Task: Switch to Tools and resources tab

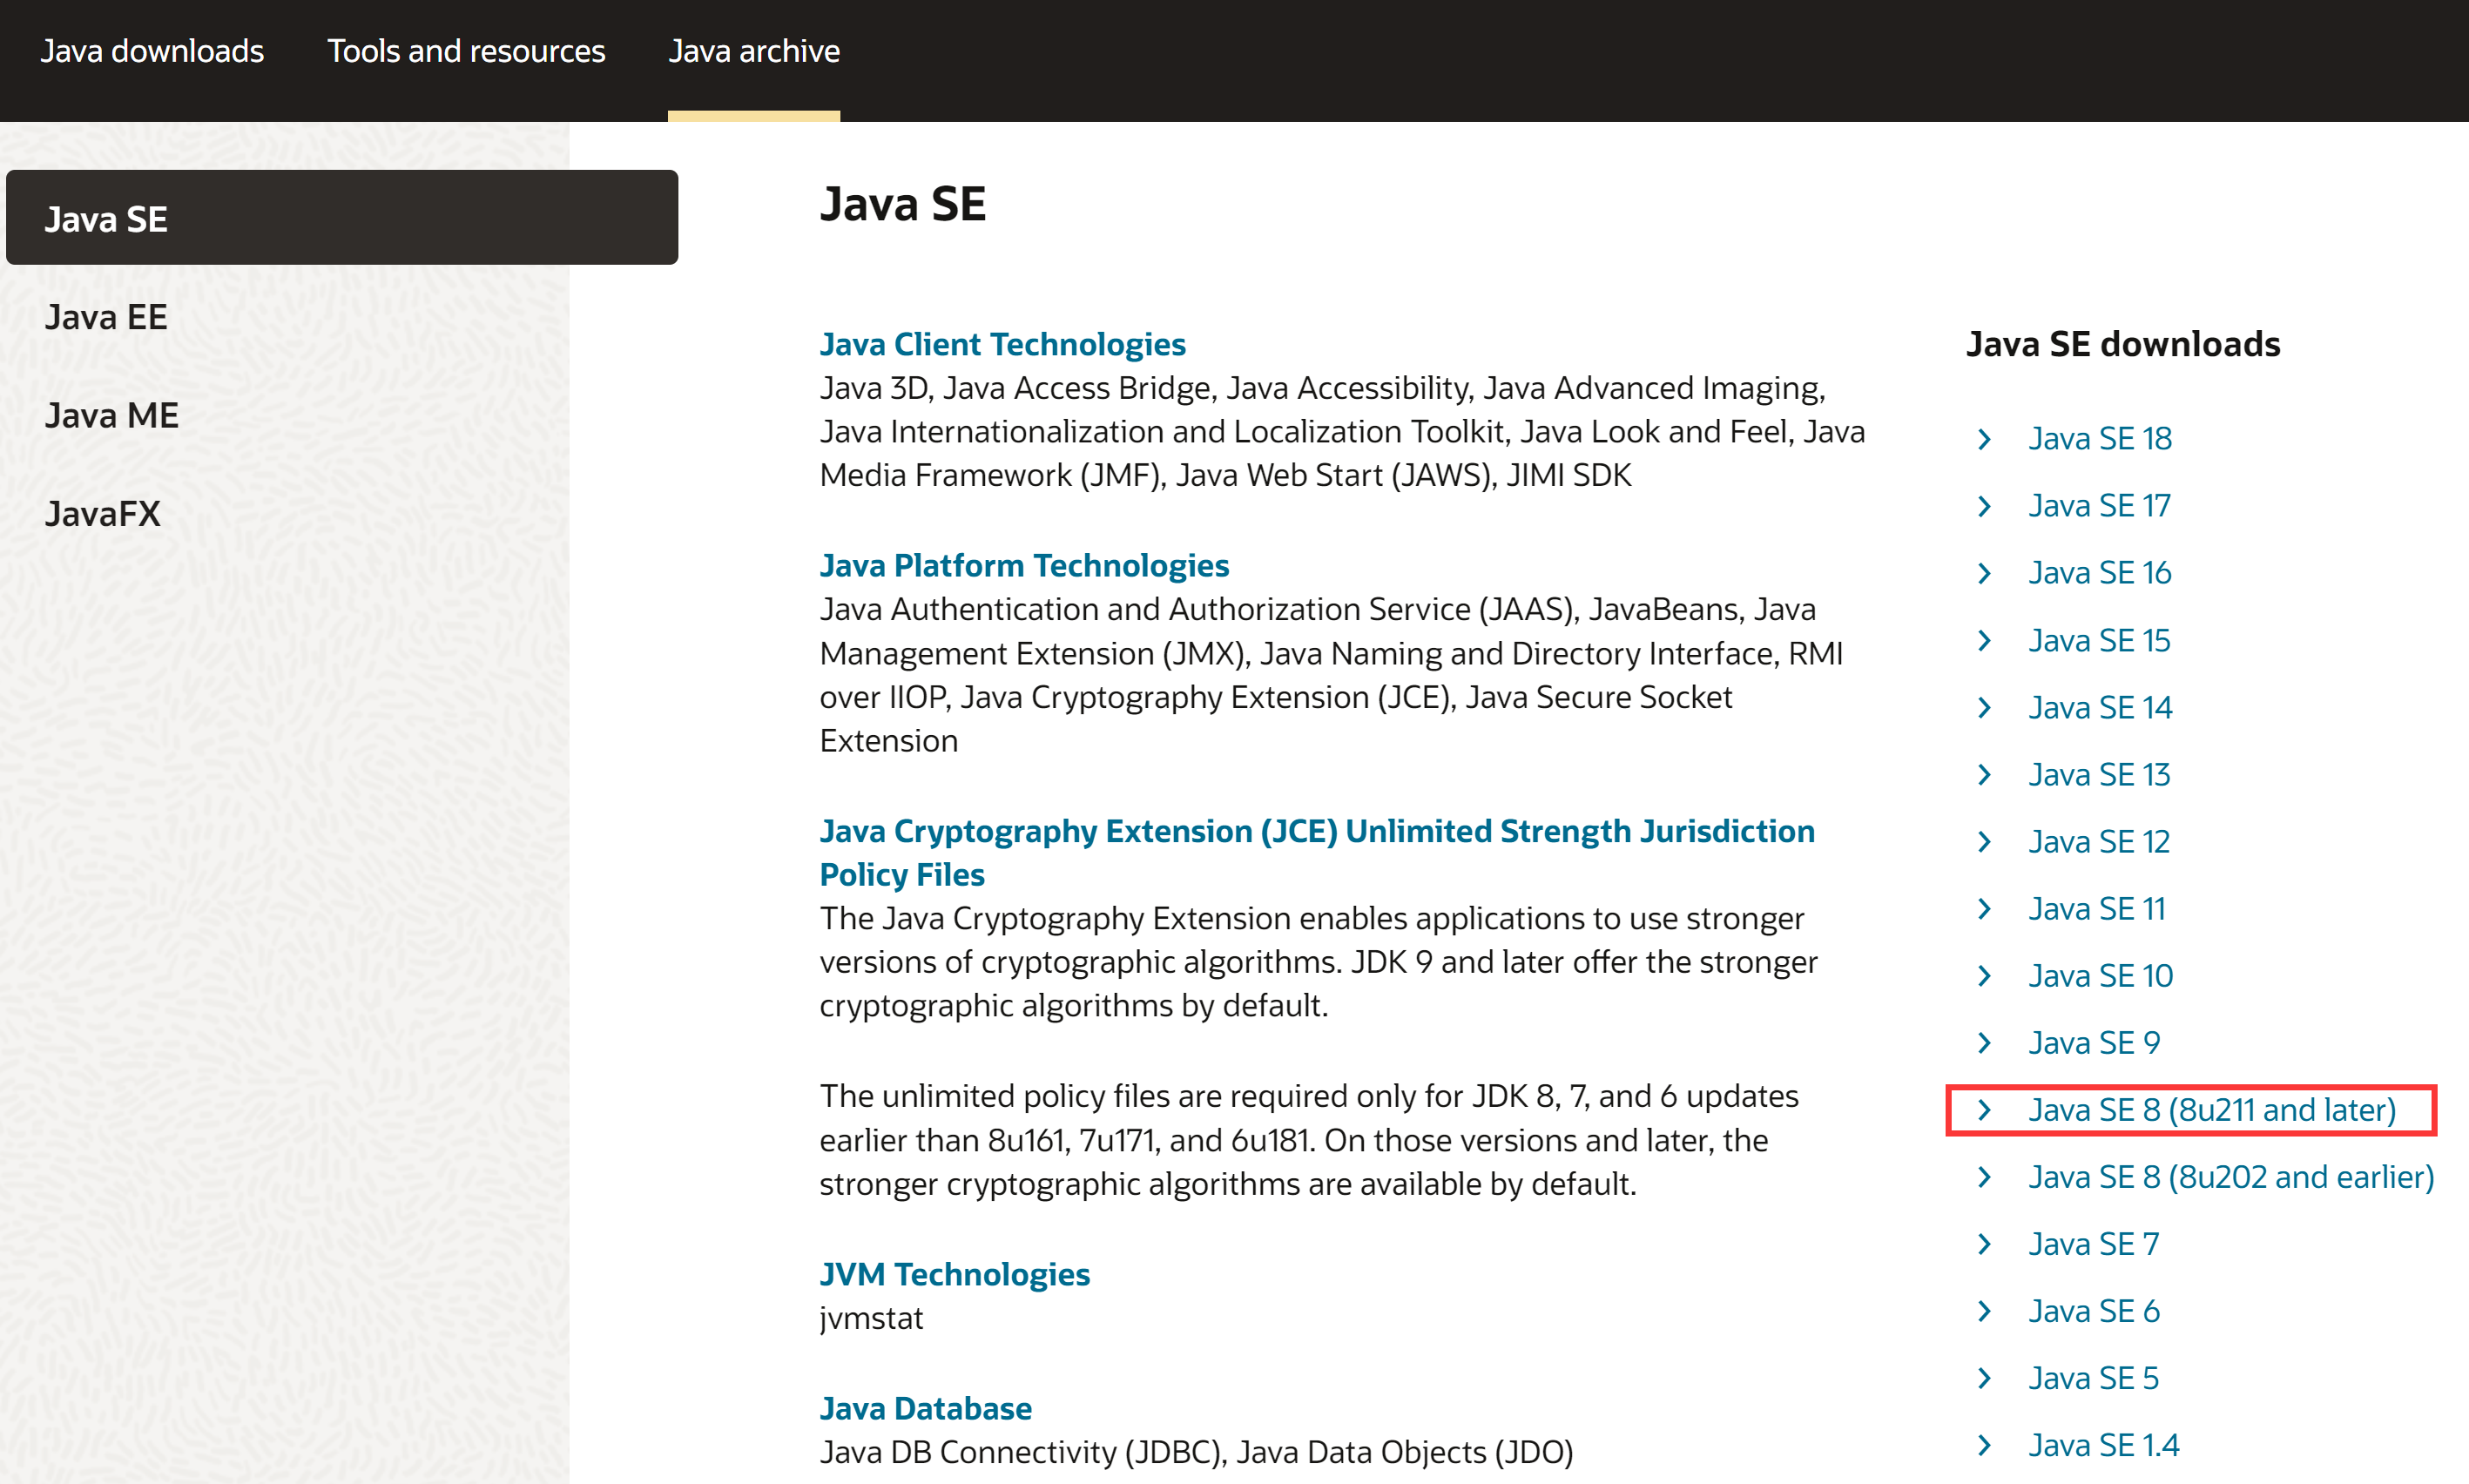Action: [x=466, y=51]
